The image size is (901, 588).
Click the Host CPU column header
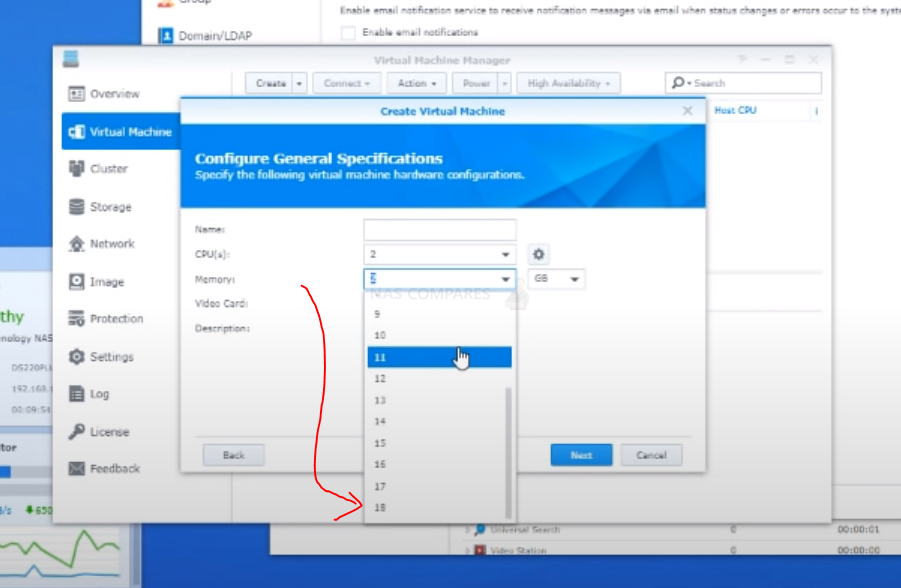tap(736, 110)
